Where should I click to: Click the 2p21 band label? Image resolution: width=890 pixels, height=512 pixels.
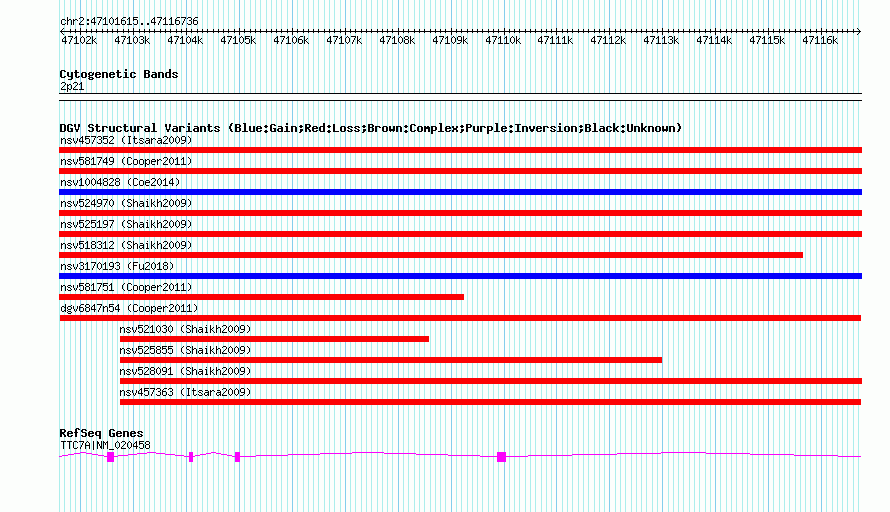pyautogui.click(x=72, y=86)
